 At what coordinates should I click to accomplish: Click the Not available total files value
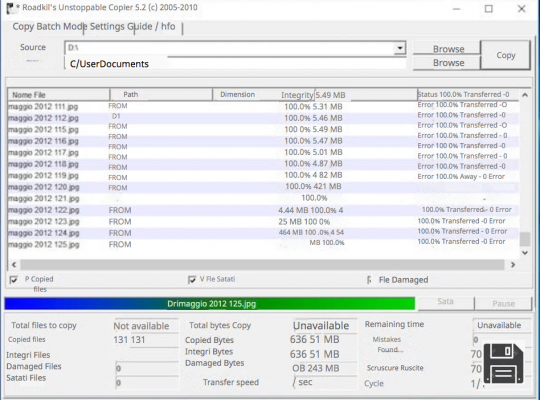coord(141,326)
